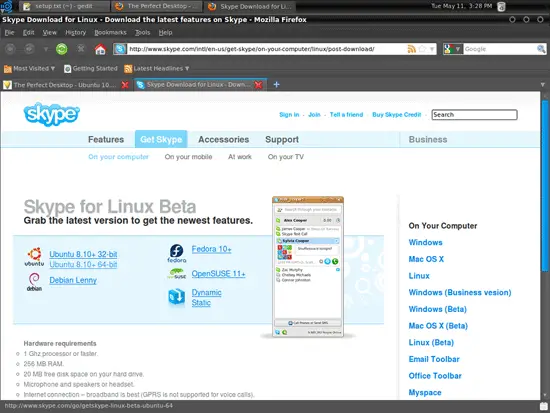Screen dimensions: 550x413
Task: Expand the Most Visited bookmarks folder
Action: pos(29,68)
